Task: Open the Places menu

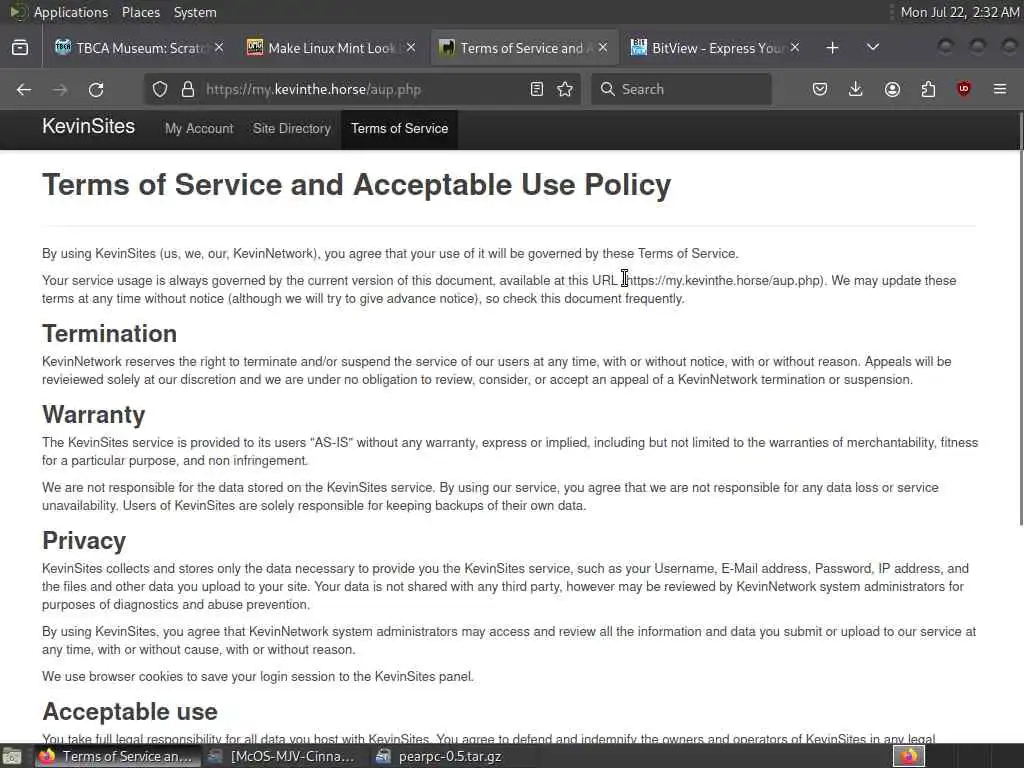Action: (140, 12)
